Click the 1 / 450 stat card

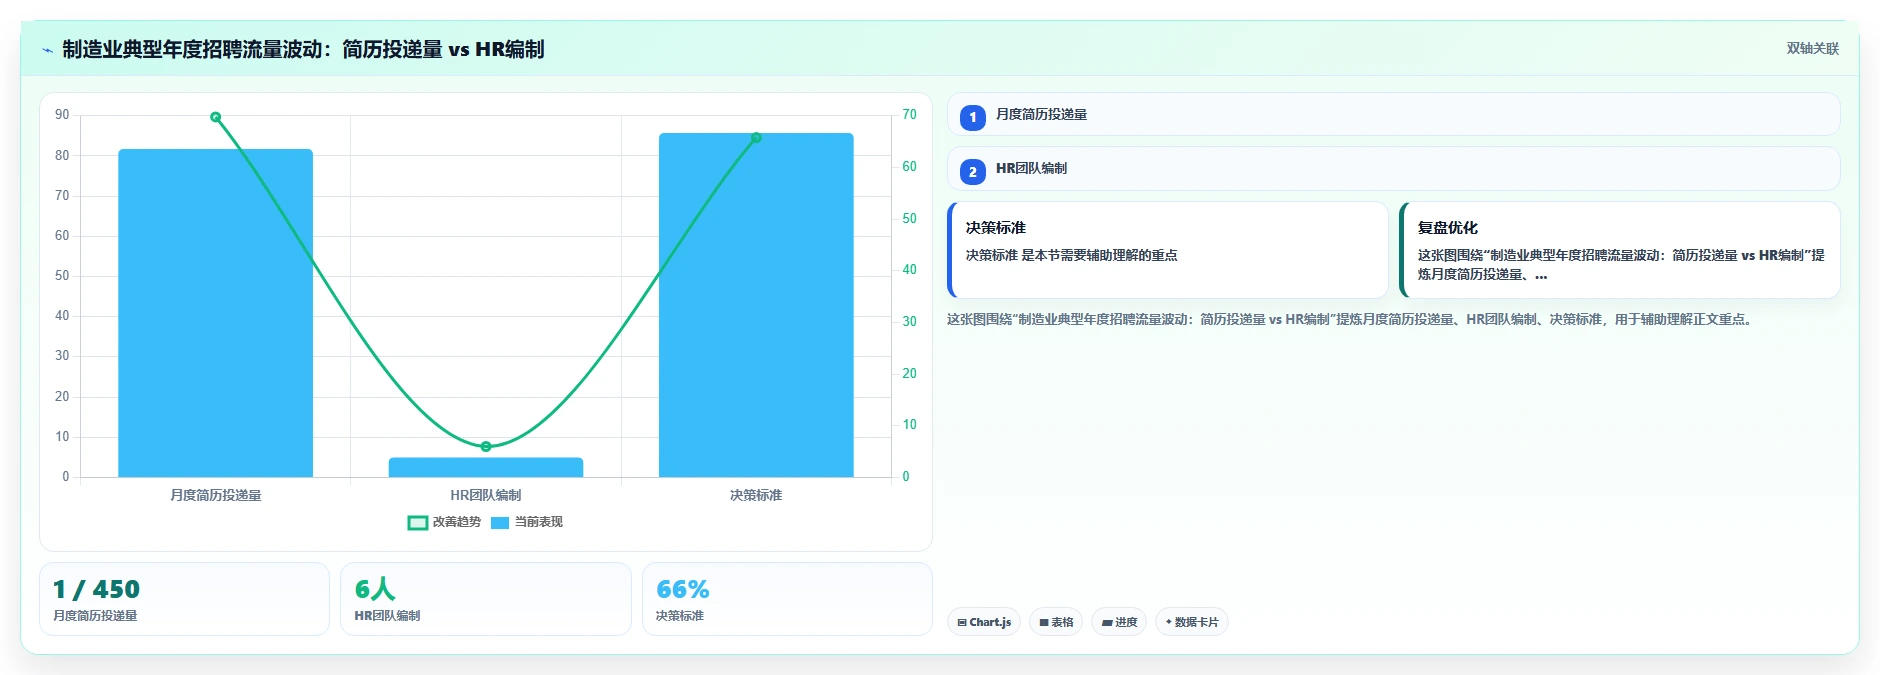(x=184, y=599)
